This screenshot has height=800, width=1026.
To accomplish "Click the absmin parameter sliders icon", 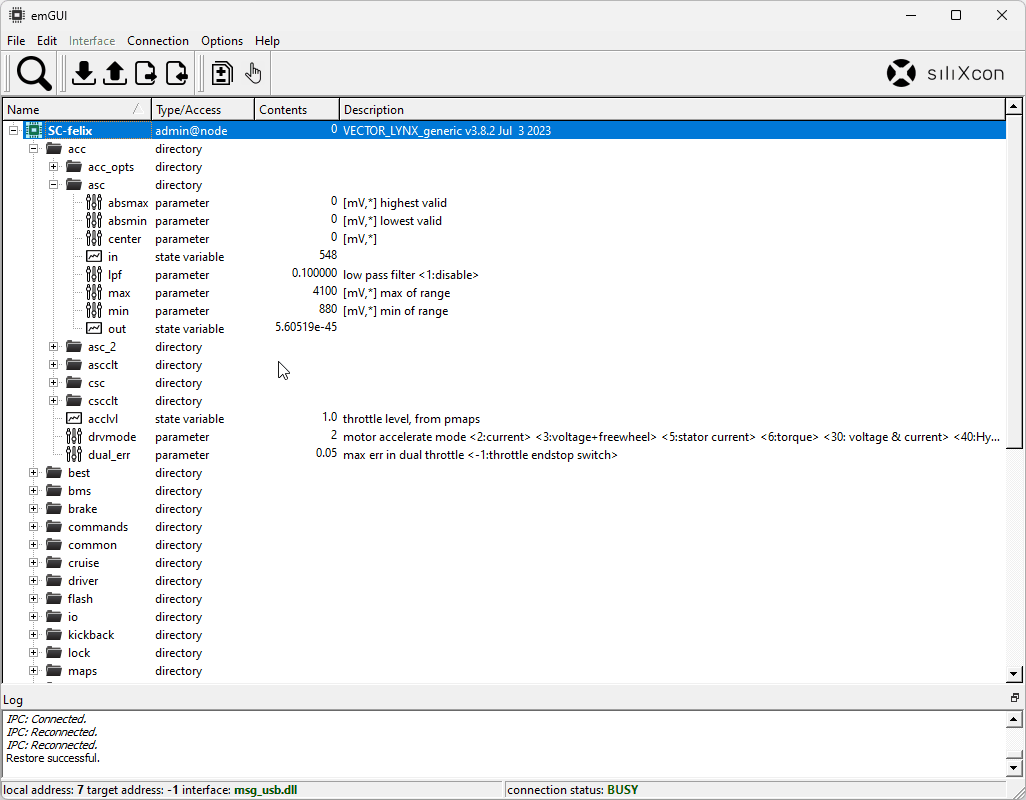I will [94, 220].
